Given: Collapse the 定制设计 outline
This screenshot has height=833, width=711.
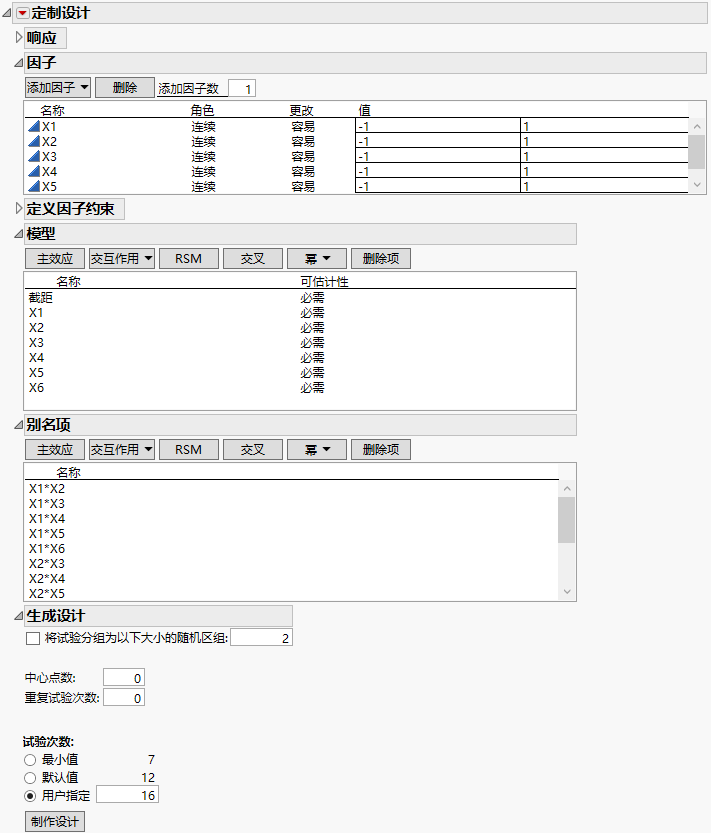Looking at the screenshot, I should click(x=7, y=13).
